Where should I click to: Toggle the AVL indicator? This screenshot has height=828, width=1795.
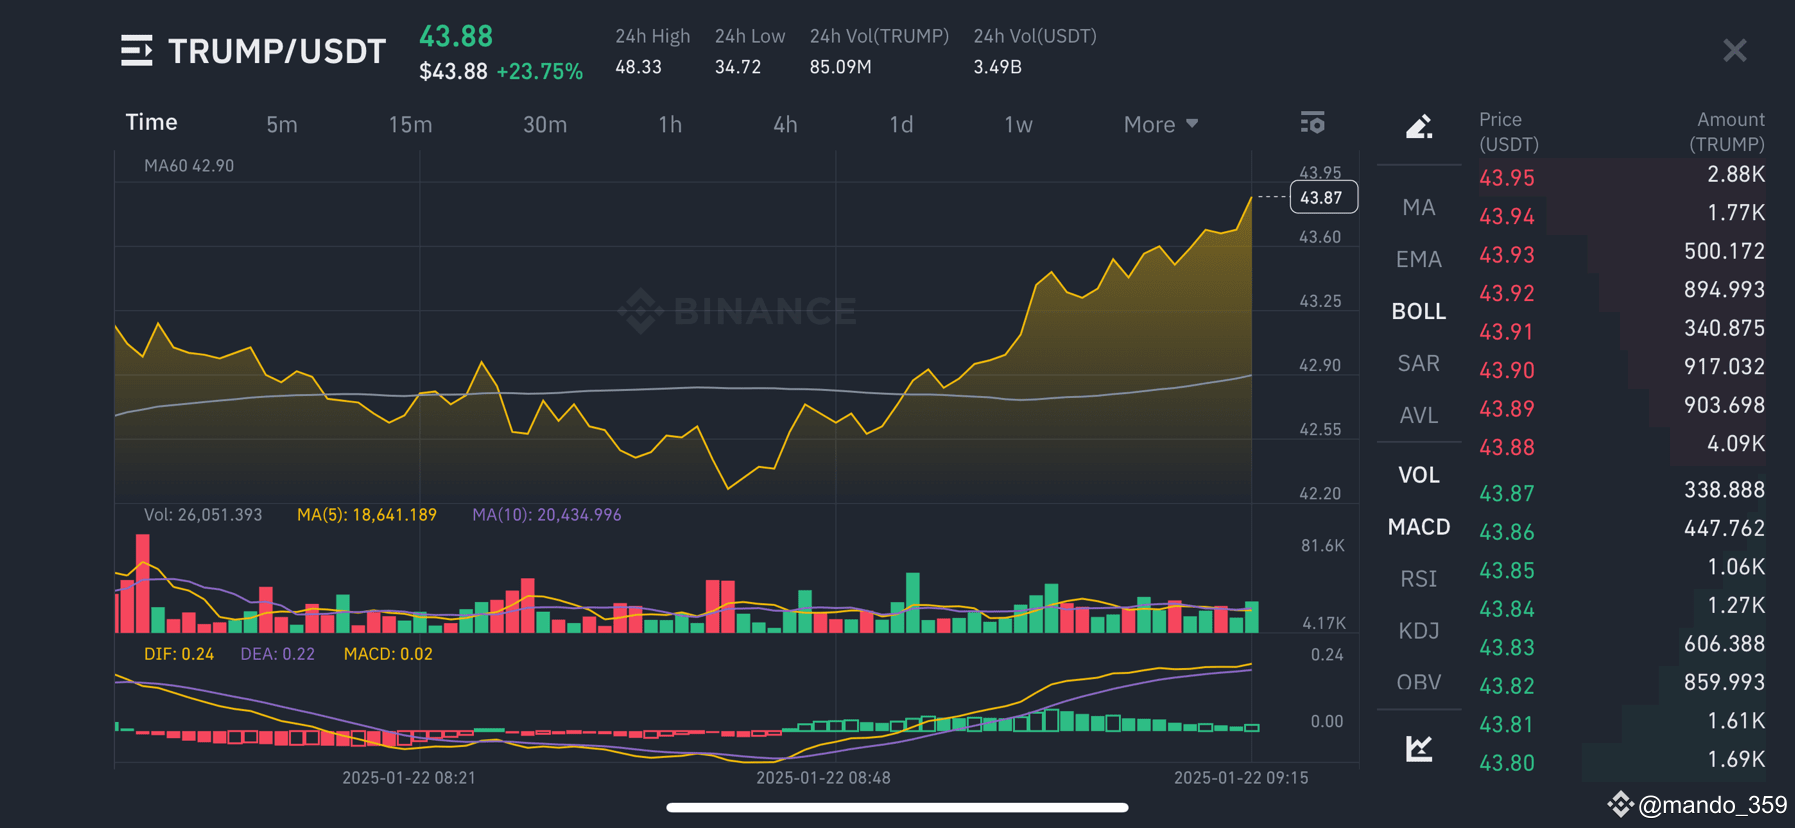(1419, 415)
